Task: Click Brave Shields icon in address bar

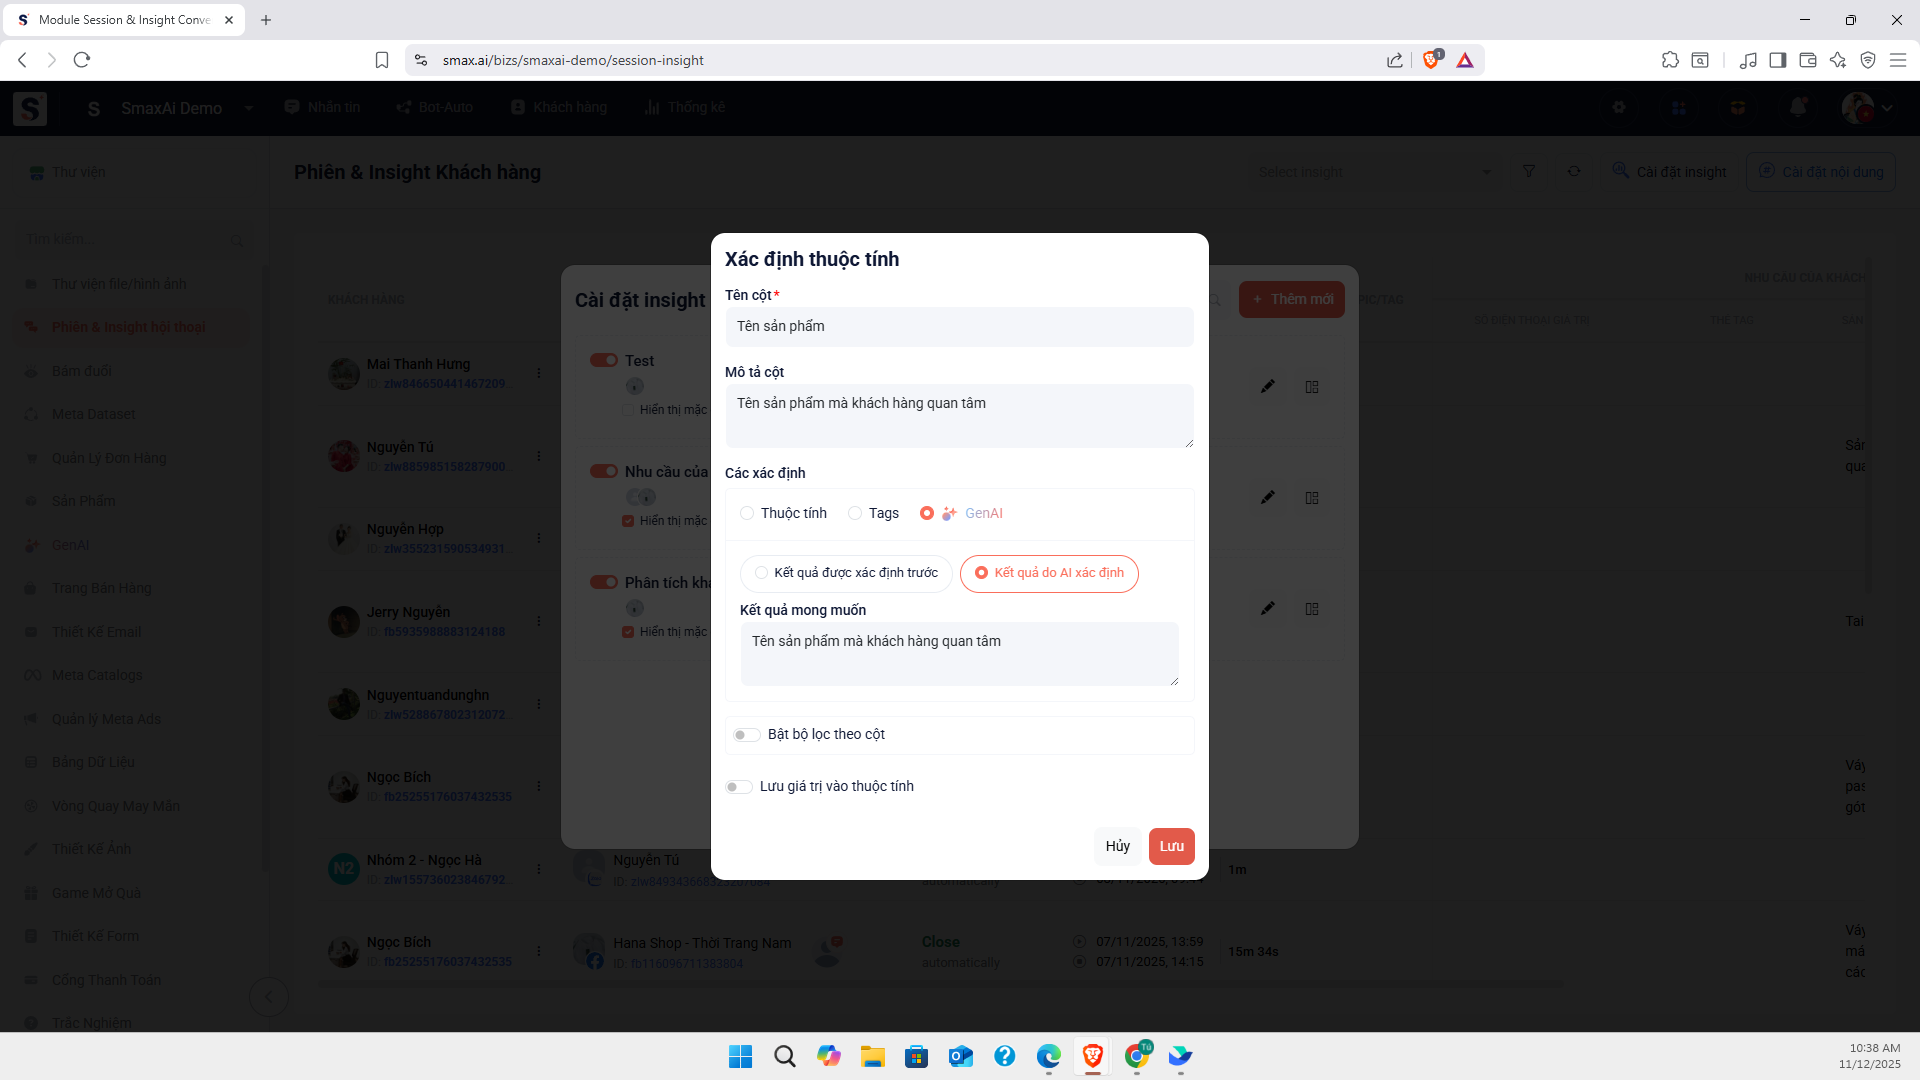Action: coord(1432,60)
